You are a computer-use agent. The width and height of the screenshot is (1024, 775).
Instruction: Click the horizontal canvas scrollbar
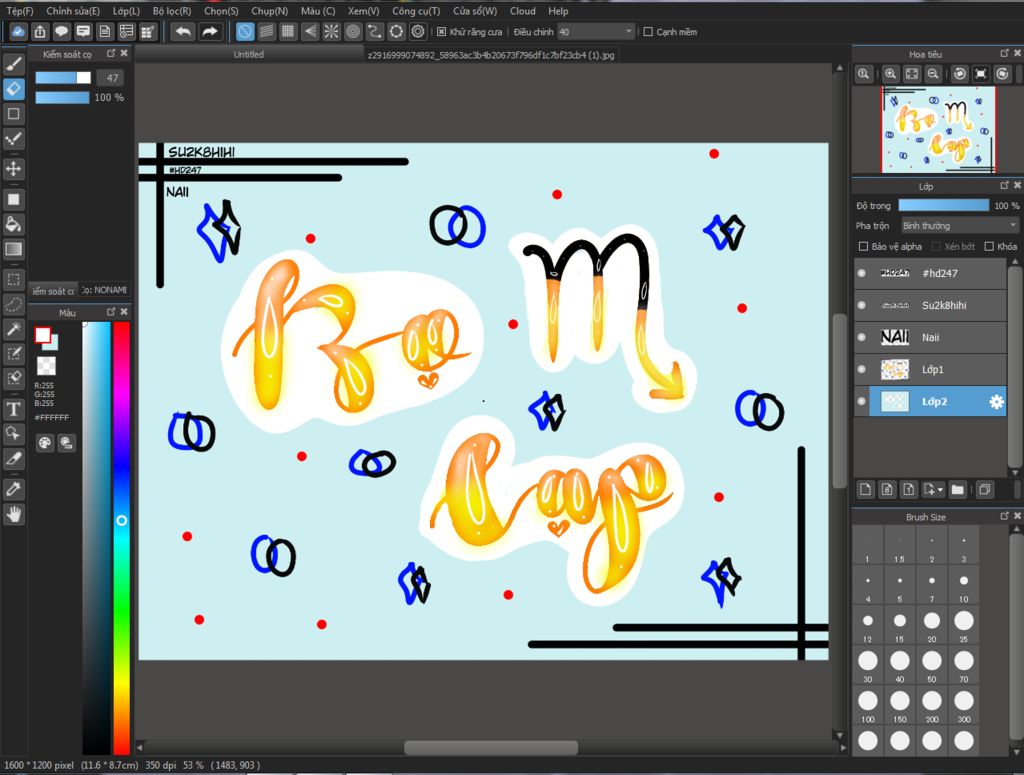pos(490,747)
